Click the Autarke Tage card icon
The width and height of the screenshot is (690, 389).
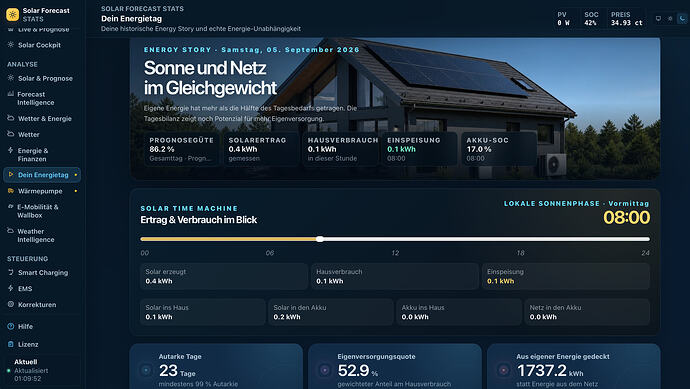(146, 370)
